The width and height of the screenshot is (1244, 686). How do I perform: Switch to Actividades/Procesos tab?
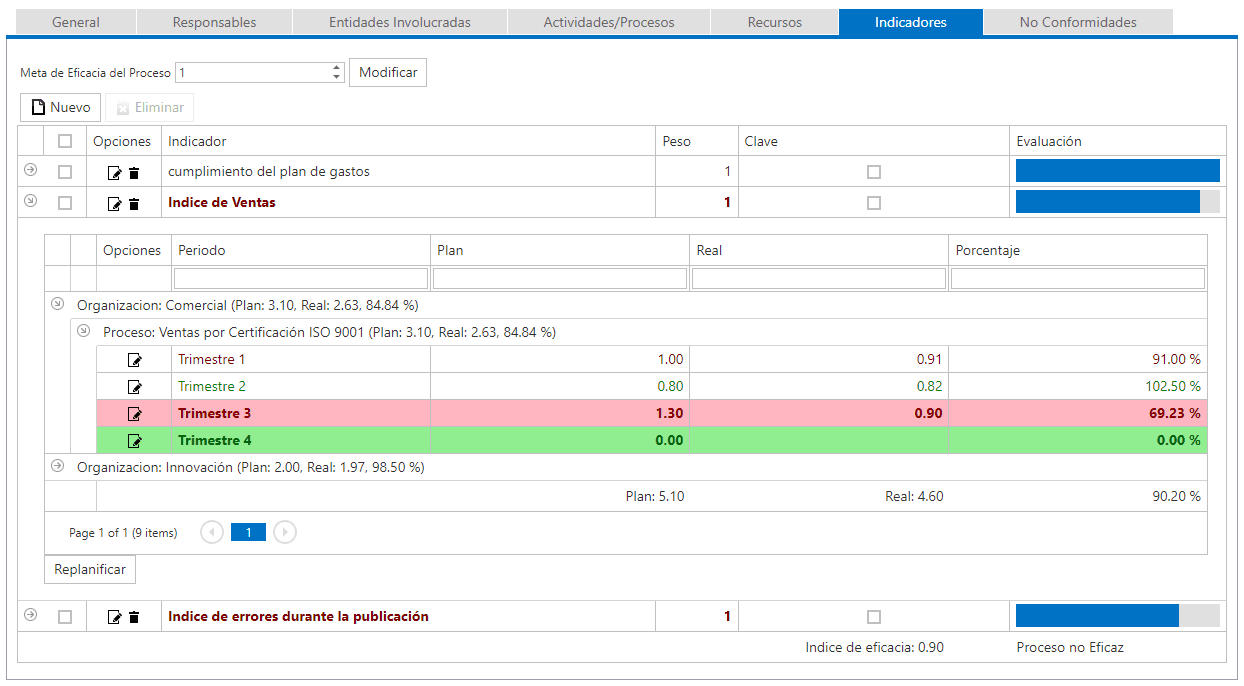[x=609, y=22]
